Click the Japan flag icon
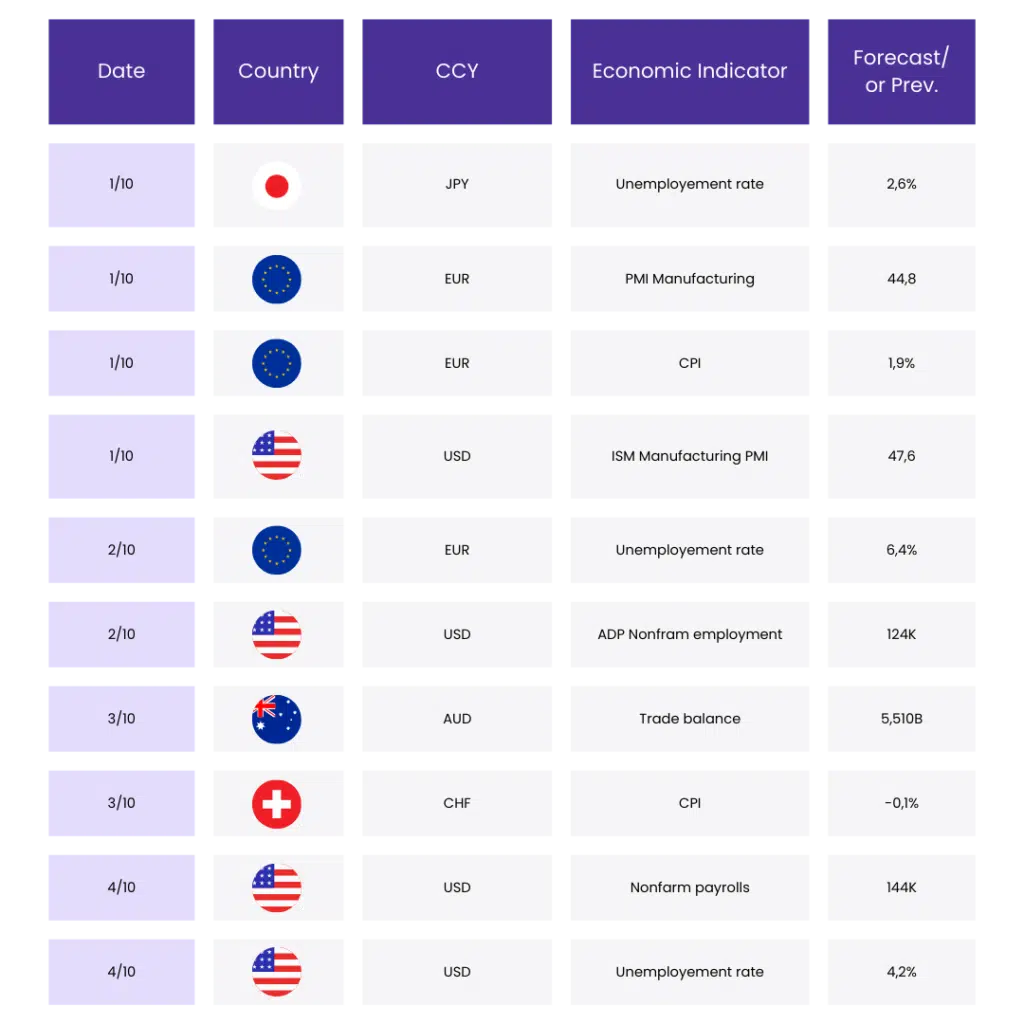Image resolution: width=1024 pixels, height=1024 pixels. 277,185
